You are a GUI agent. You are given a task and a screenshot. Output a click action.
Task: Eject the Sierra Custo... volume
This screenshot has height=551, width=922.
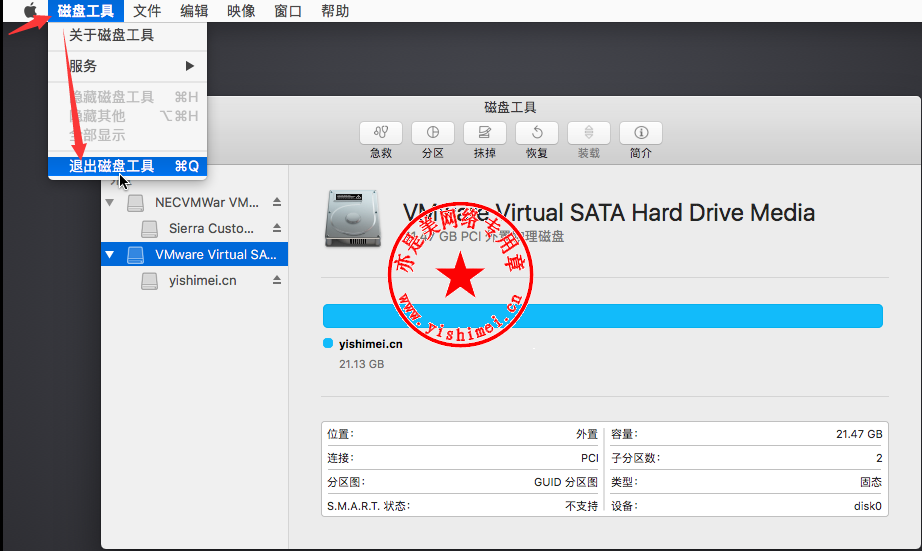point(277,228)
